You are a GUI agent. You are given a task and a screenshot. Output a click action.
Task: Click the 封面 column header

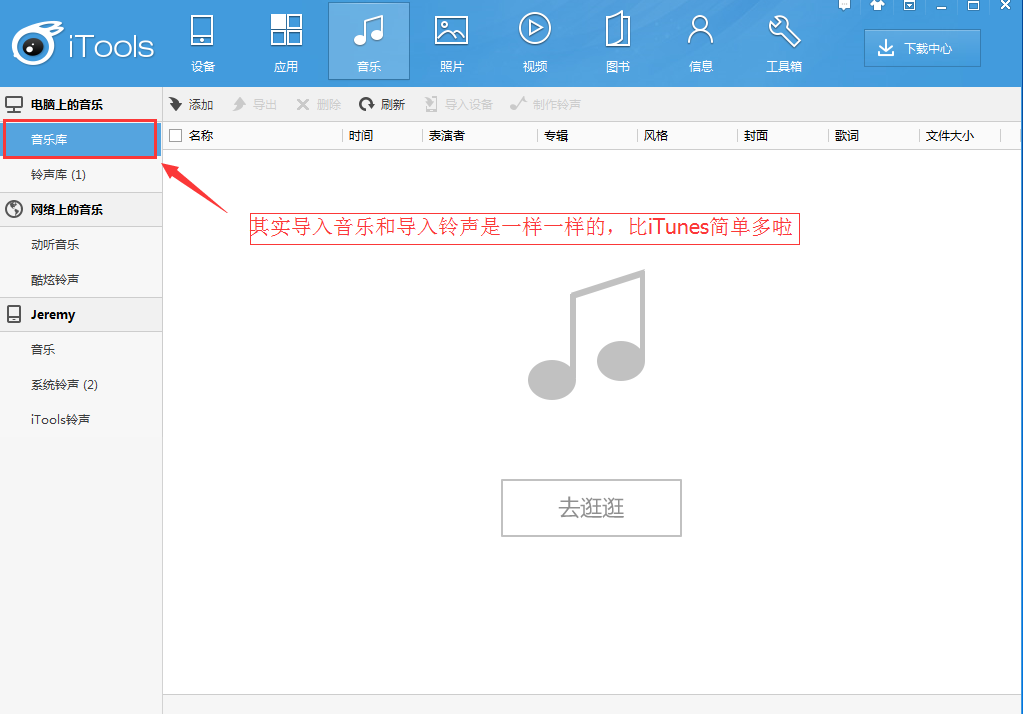pos(756,136)
